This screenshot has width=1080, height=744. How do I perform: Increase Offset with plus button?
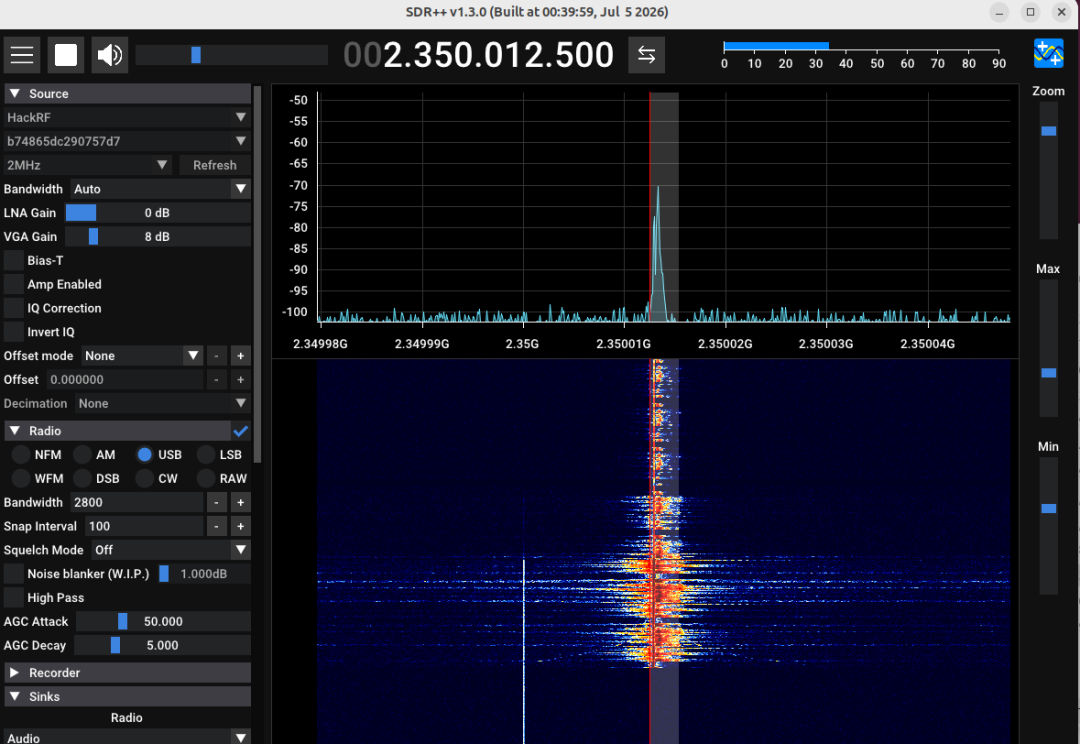click(240, 380)
